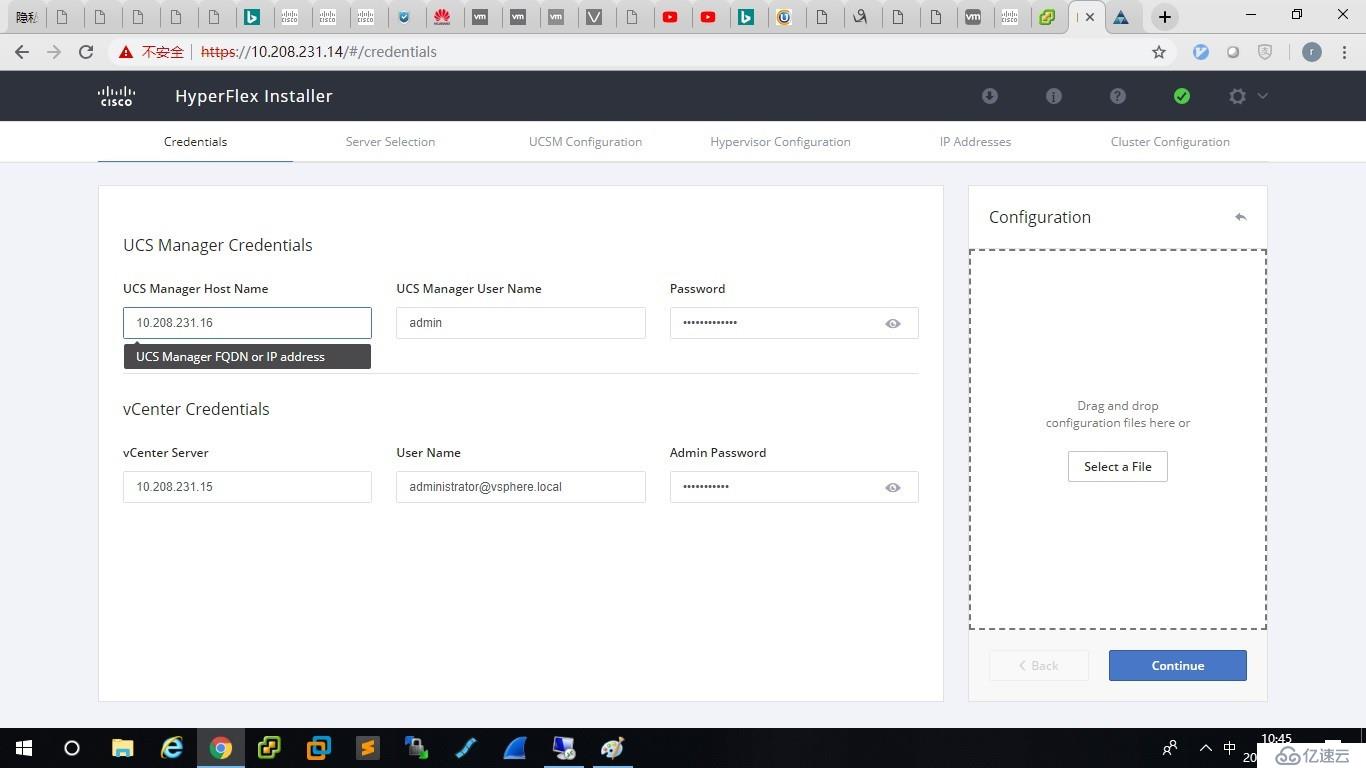Collapse Configuration panel with the arrow icon
The width and height of the screenshot is (1366, 768).
(1241, 217)
